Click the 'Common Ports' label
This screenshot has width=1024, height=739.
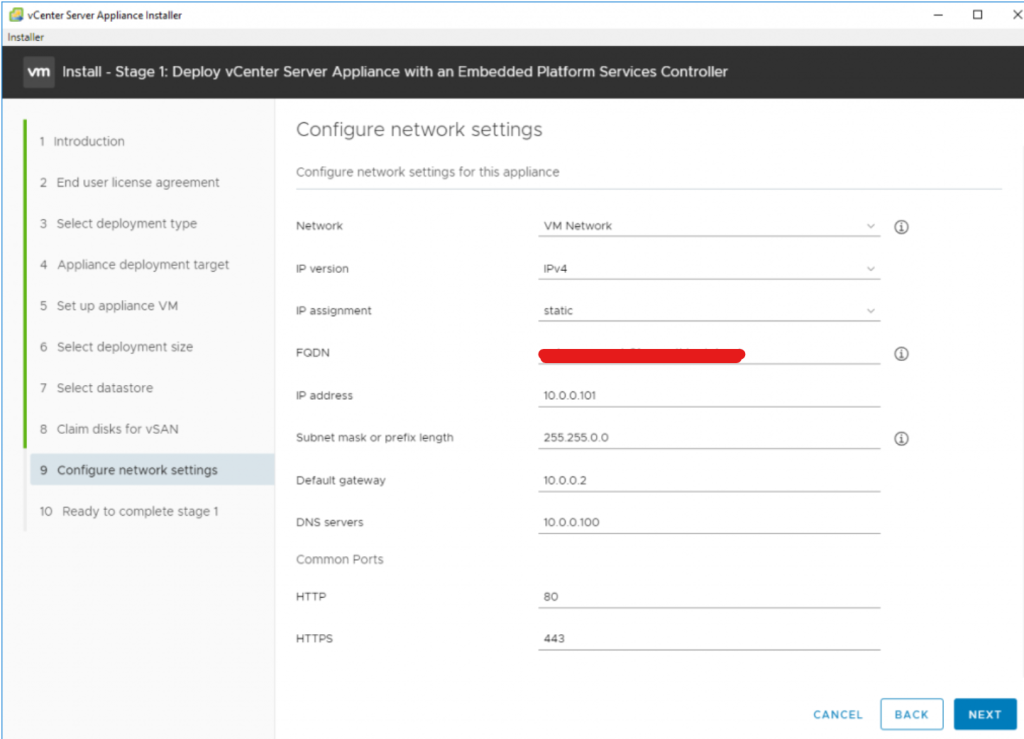[340, 559]
